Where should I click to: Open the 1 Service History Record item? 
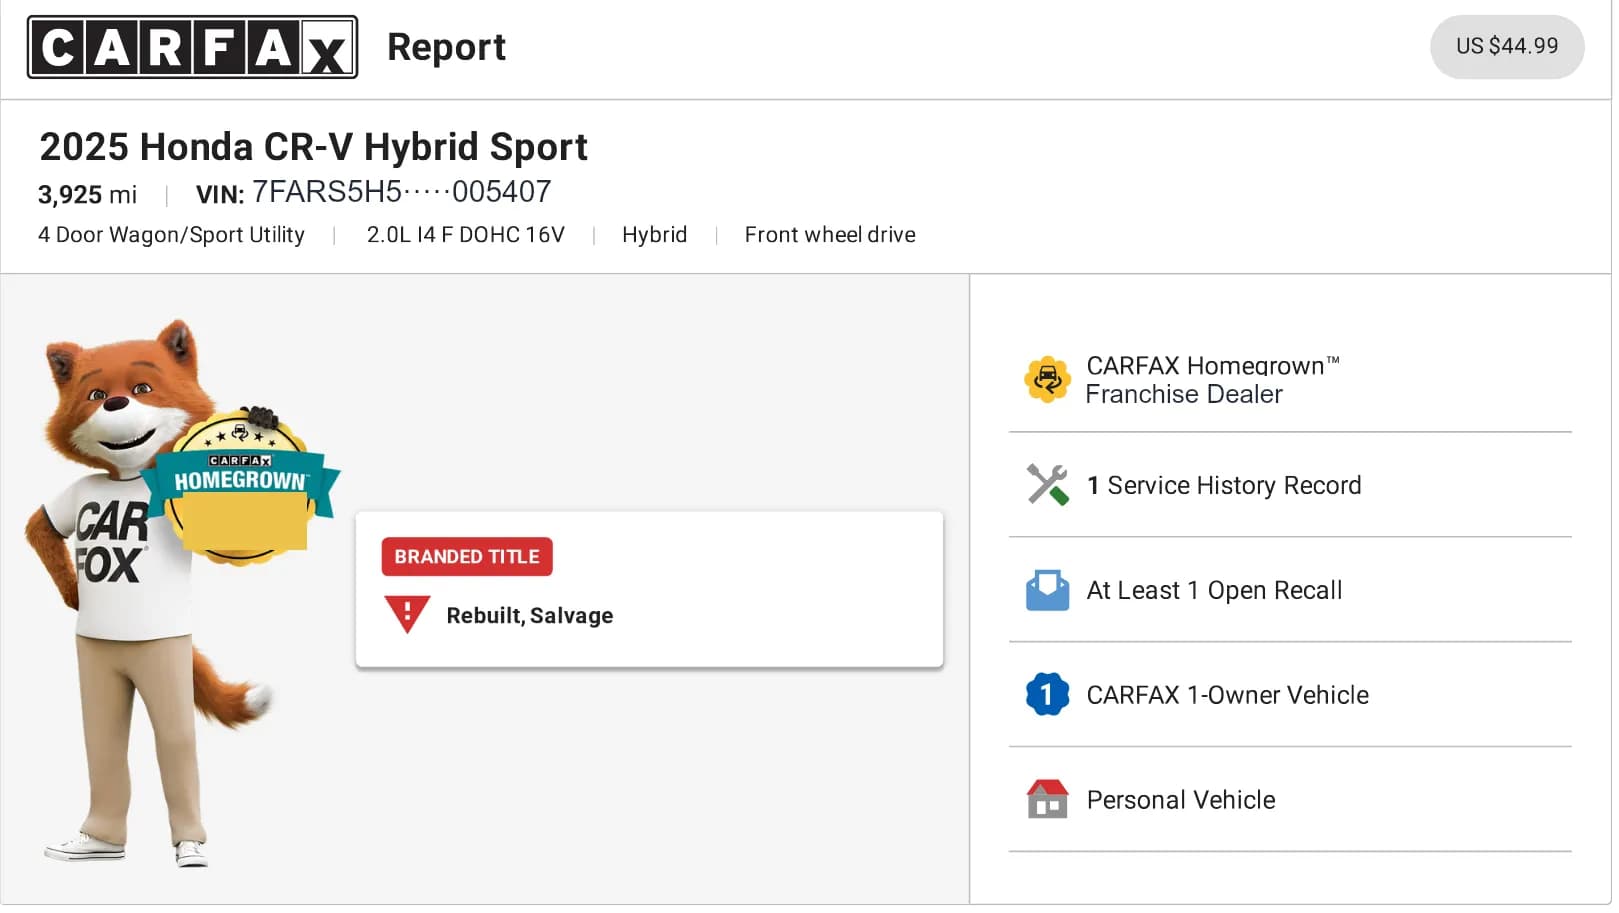1290,485
